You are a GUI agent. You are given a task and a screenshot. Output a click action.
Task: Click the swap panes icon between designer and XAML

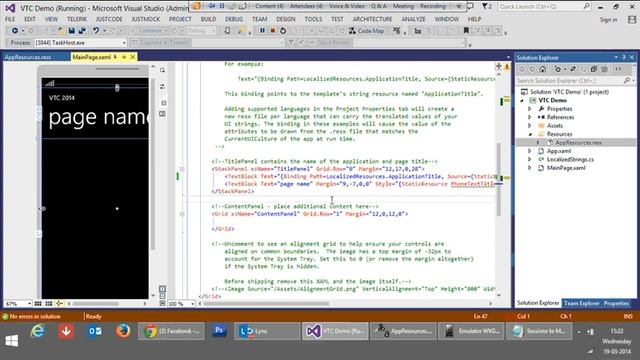162,87
